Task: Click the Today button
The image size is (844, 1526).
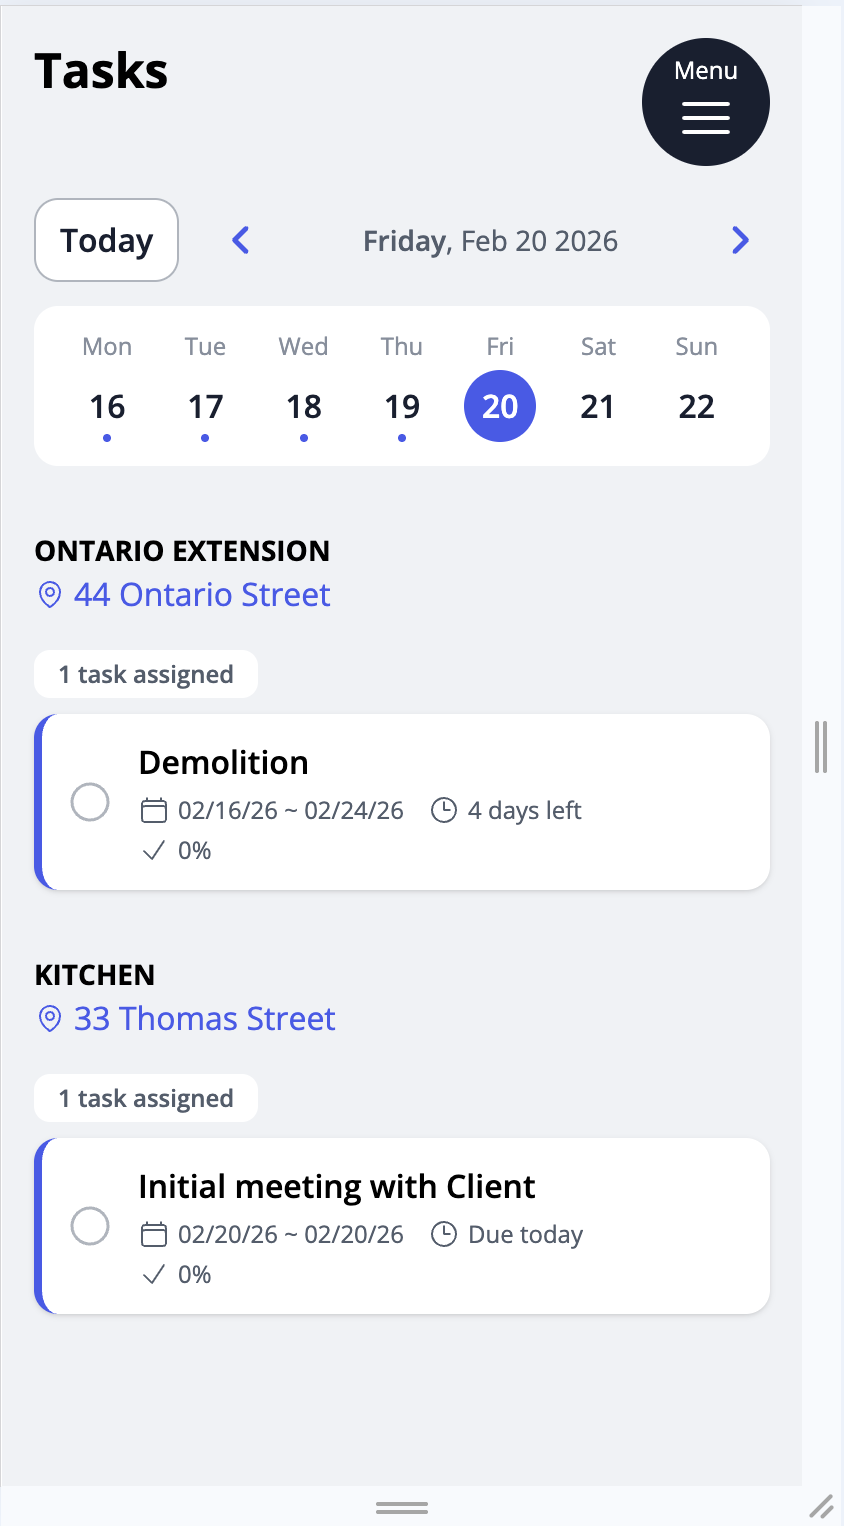Action: pyautogui.click(x=106, y=240)
